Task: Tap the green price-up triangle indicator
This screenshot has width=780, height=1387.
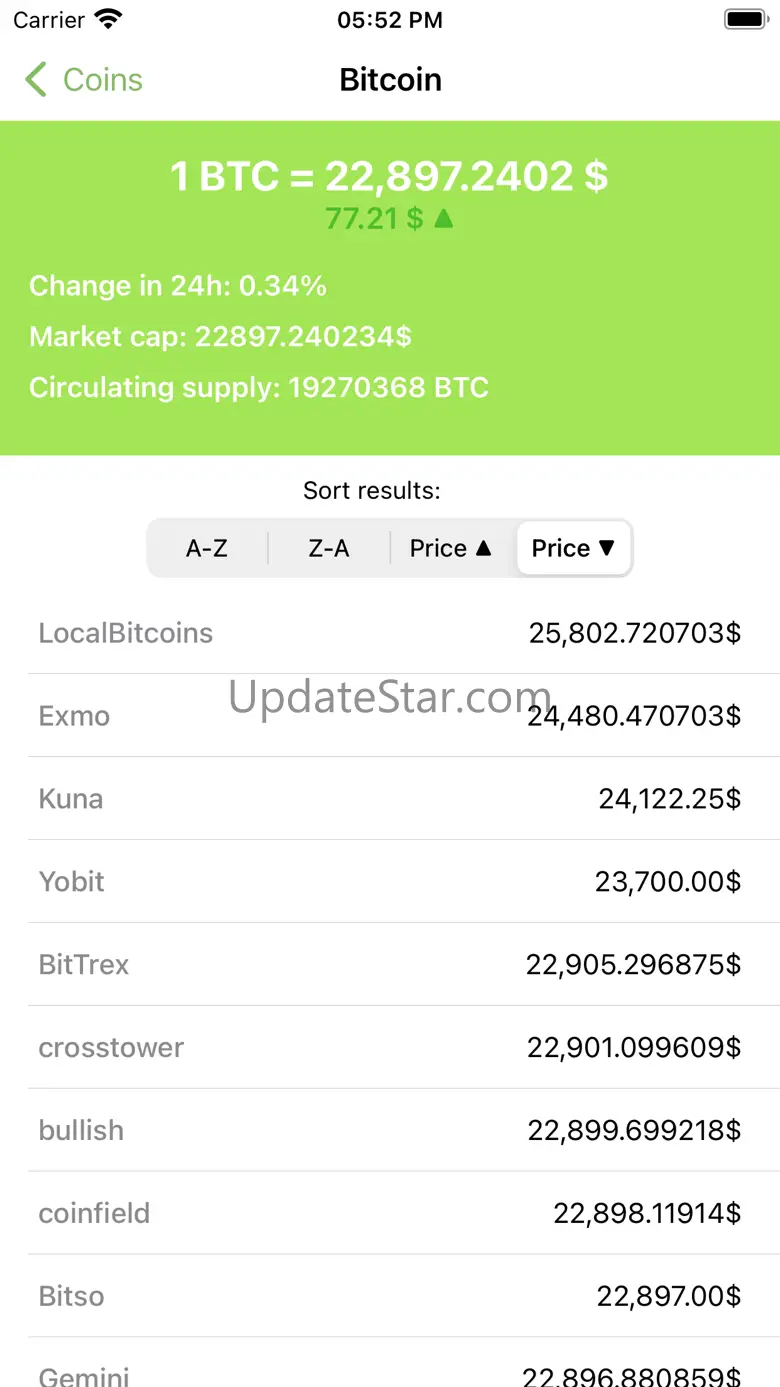Action: point(444,218)
